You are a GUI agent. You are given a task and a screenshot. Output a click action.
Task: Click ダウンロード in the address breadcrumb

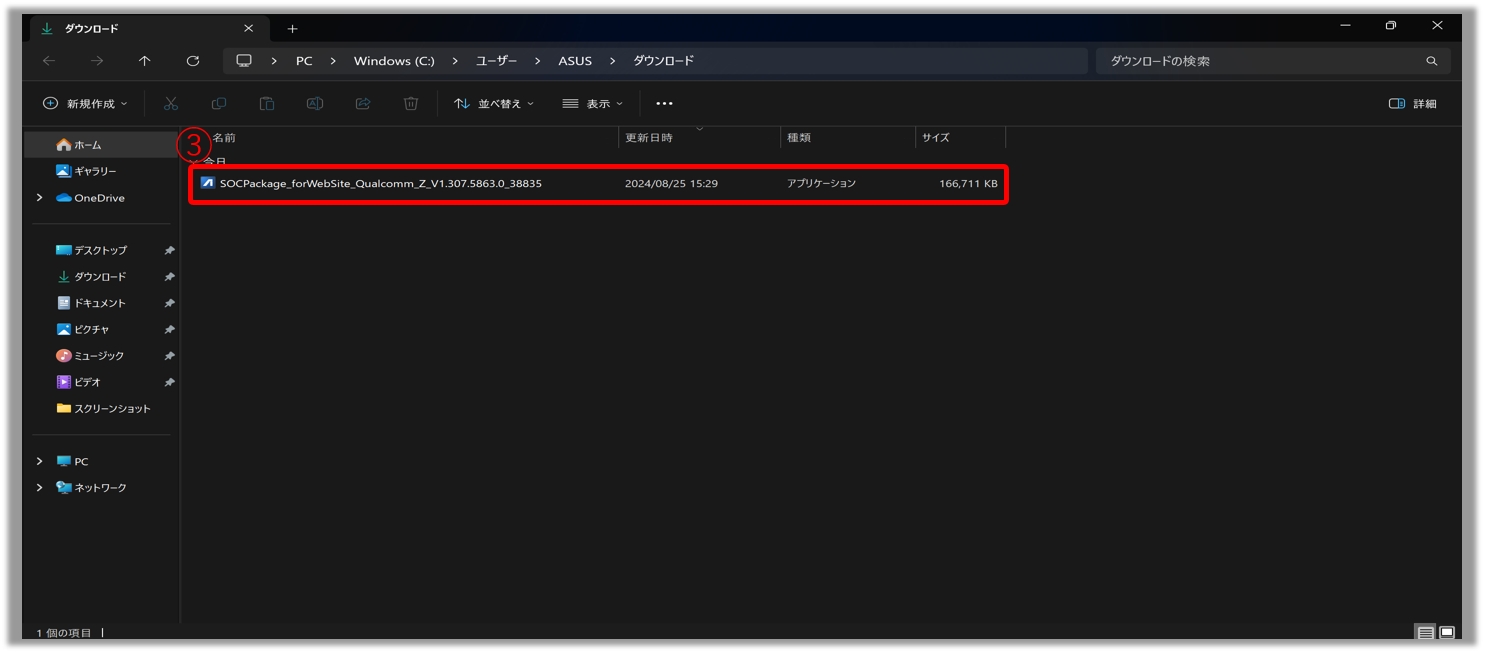[x=663, y=61]
